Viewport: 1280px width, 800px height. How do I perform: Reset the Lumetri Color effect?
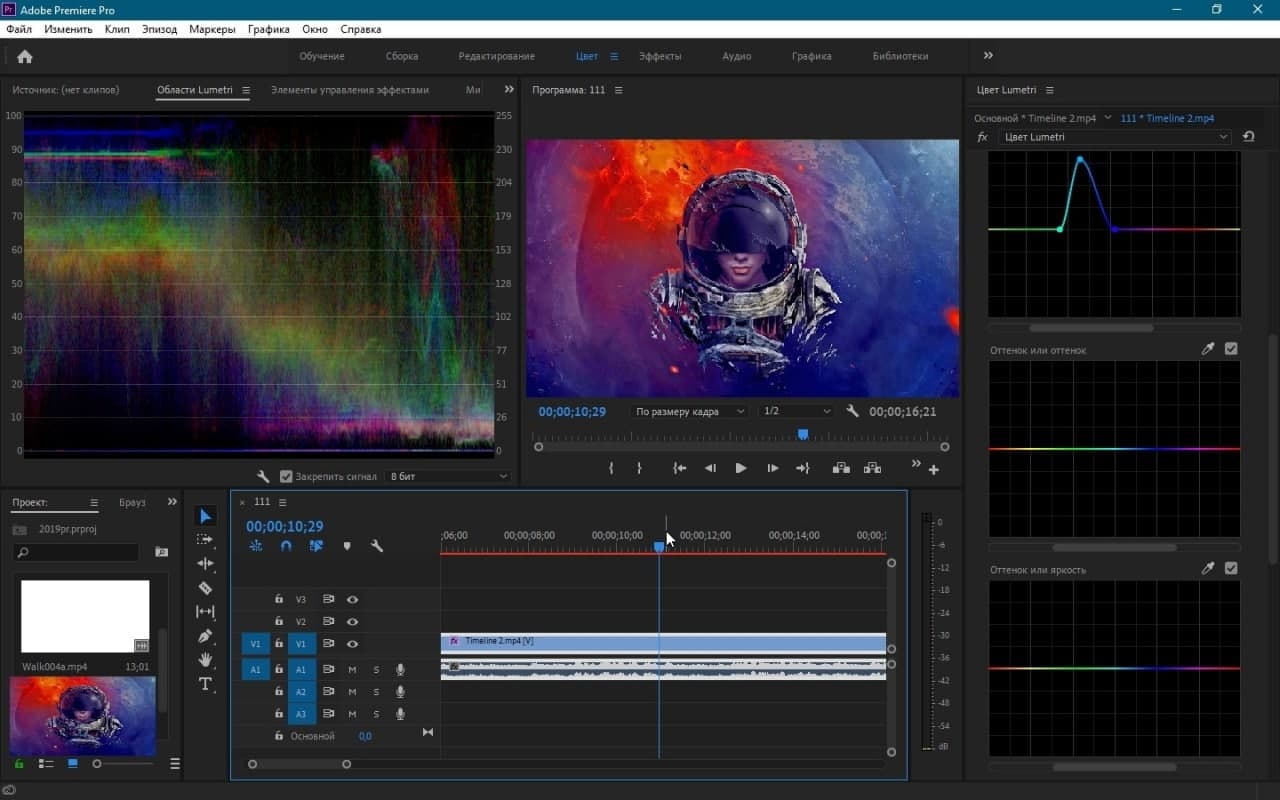tap(1248, 137)
